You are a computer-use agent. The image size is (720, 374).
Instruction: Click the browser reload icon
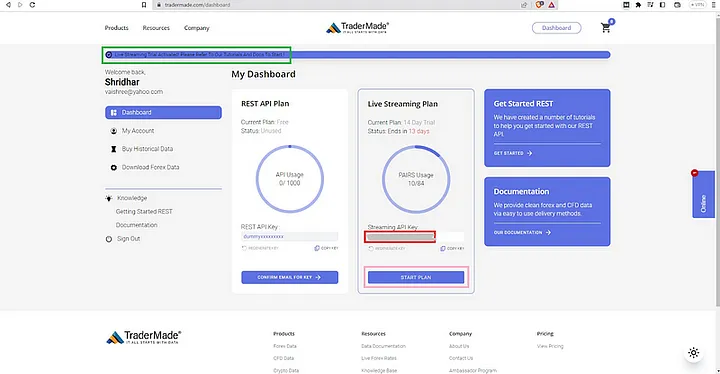tap(32, 5)
